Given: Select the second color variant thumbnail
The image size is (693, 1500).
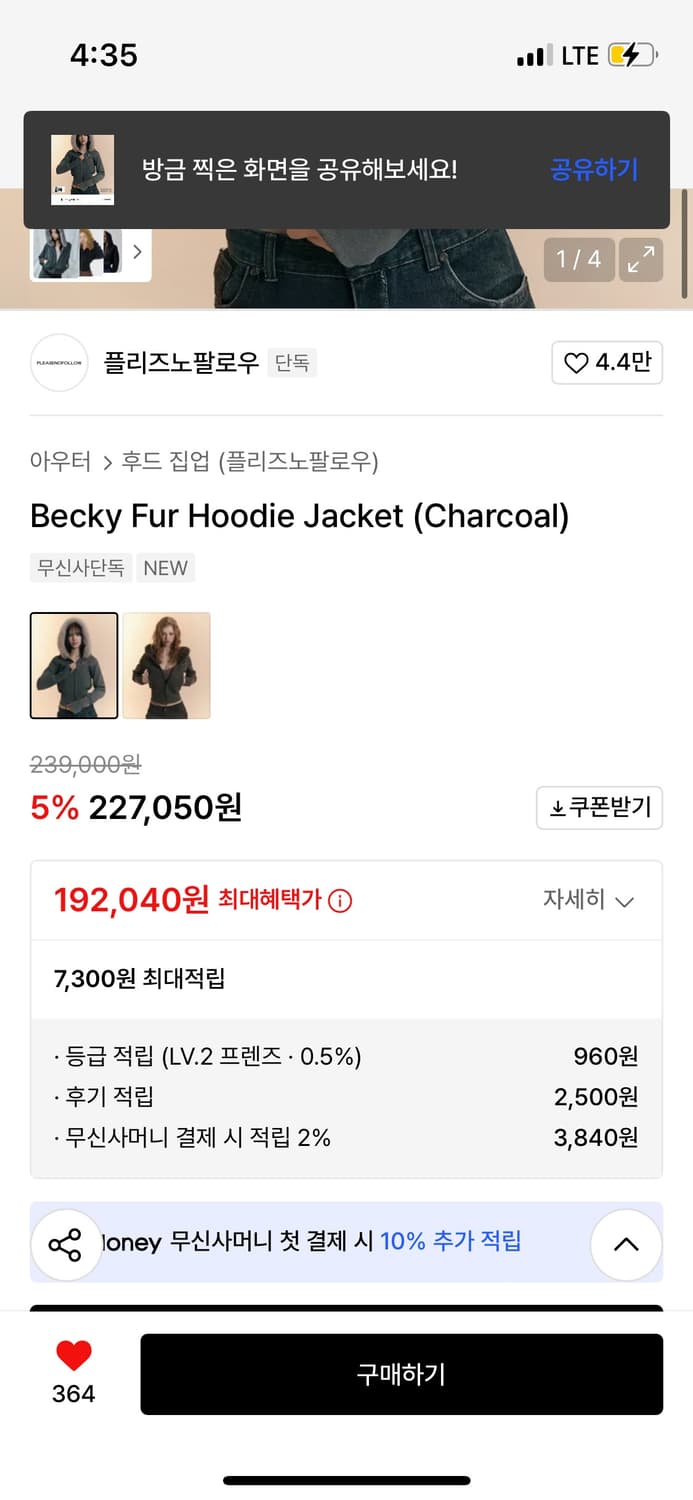Looking at the screenshot, I should [167, 665].
